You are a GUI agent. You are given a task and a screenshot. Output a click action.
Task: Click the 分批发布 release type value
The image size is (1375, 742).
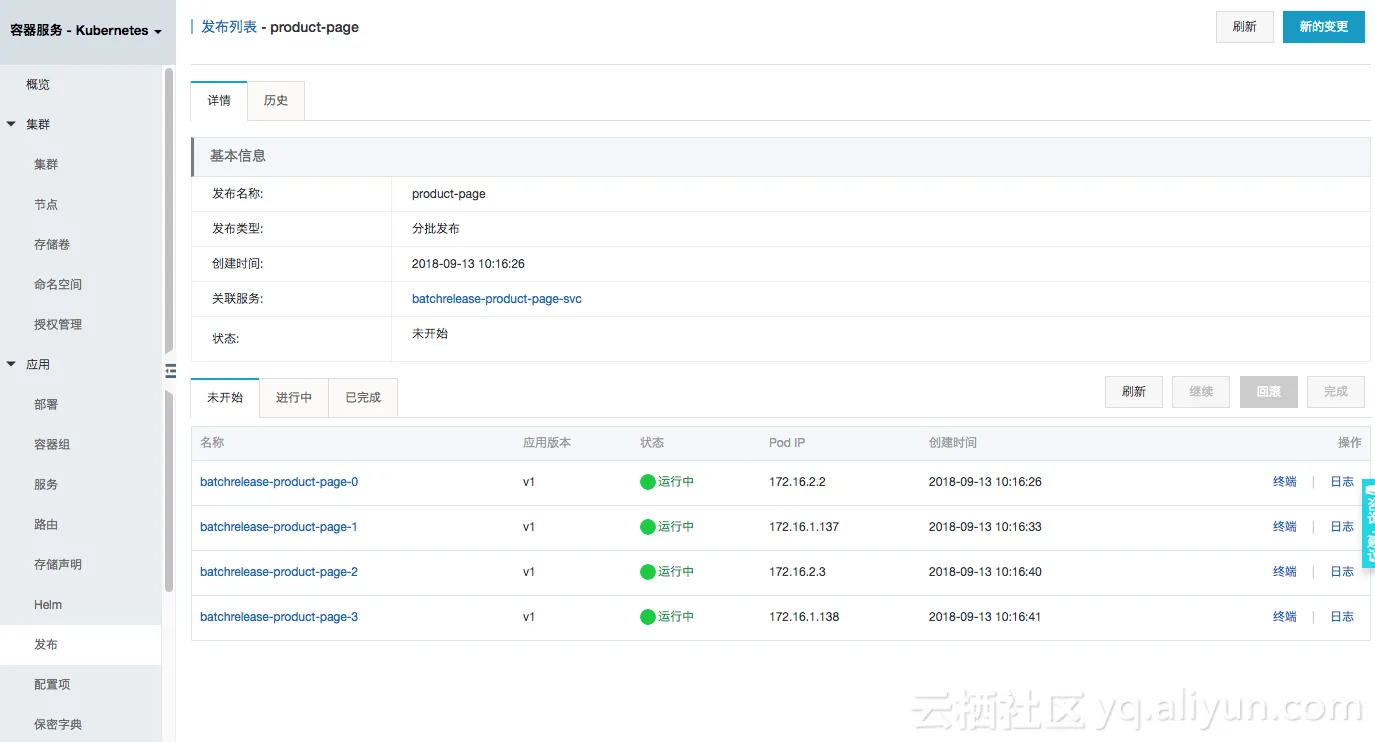coord(436,229)
